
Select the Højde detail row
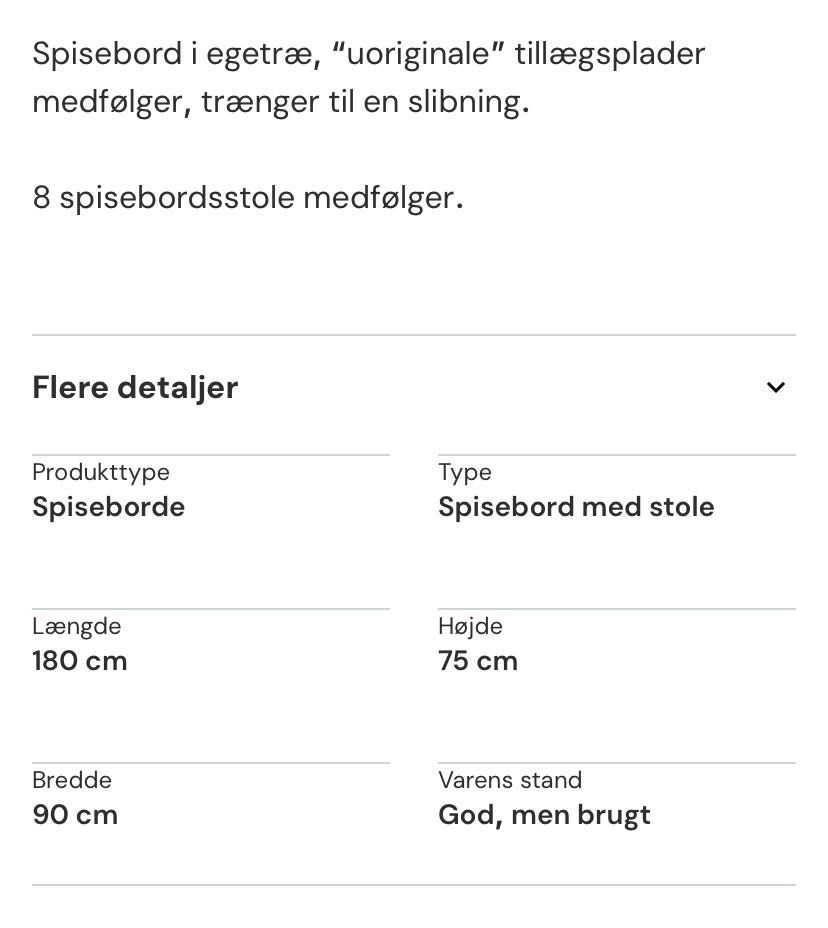click(470, 626)
